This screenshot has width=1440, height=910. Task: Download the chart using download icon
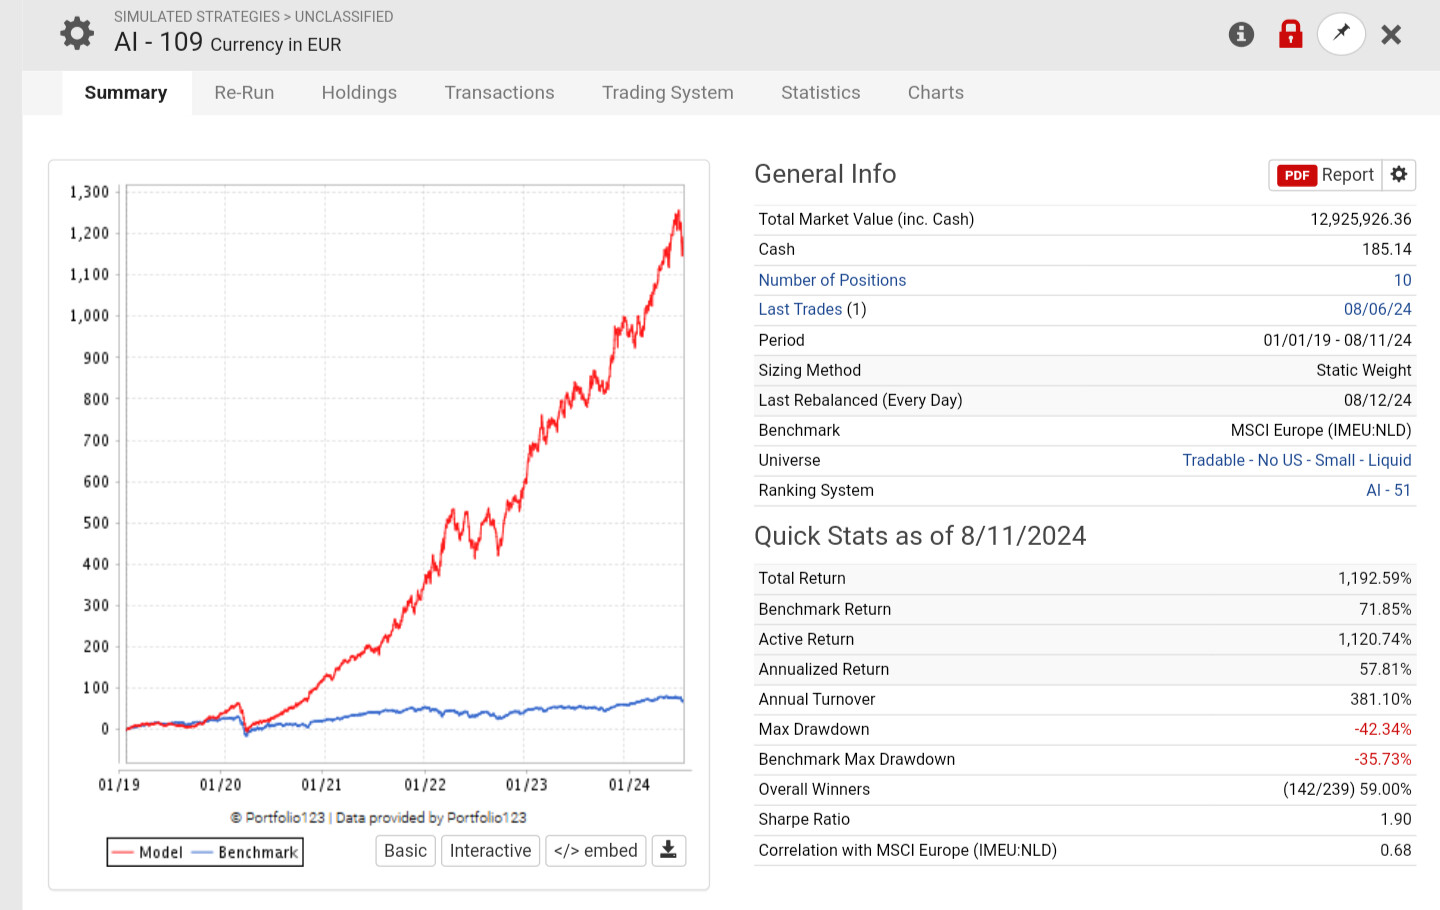(x=669, y=851)
